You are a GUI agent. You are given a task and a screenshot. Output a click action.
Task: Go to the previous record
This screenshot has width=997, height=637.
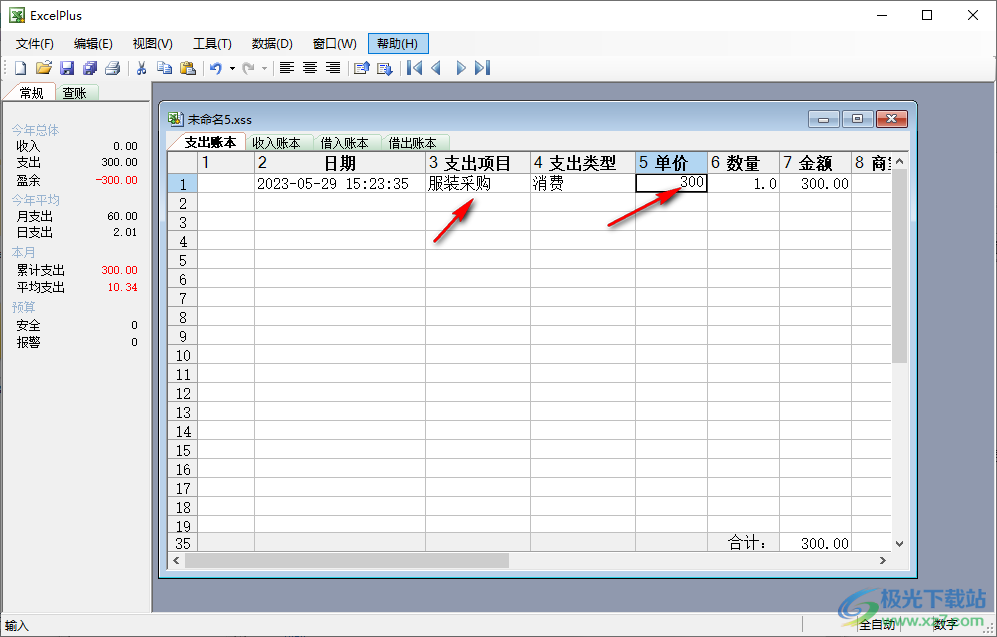click(437, 68)
